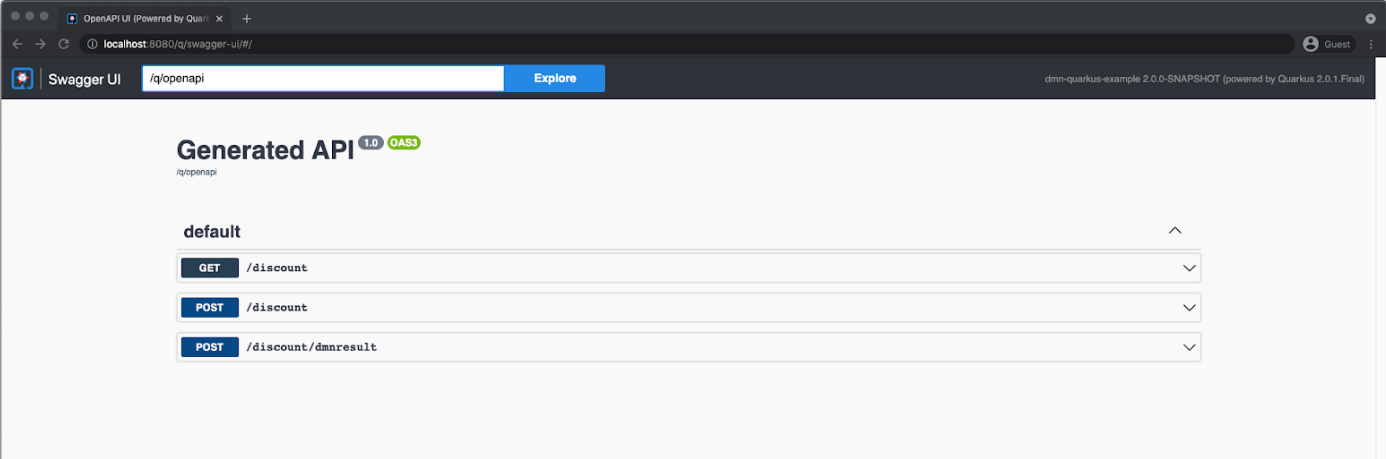Screen dimensions: 1386x459
Task: Click the browser menu icon at tab bar end
Action: coord(1370,18)
